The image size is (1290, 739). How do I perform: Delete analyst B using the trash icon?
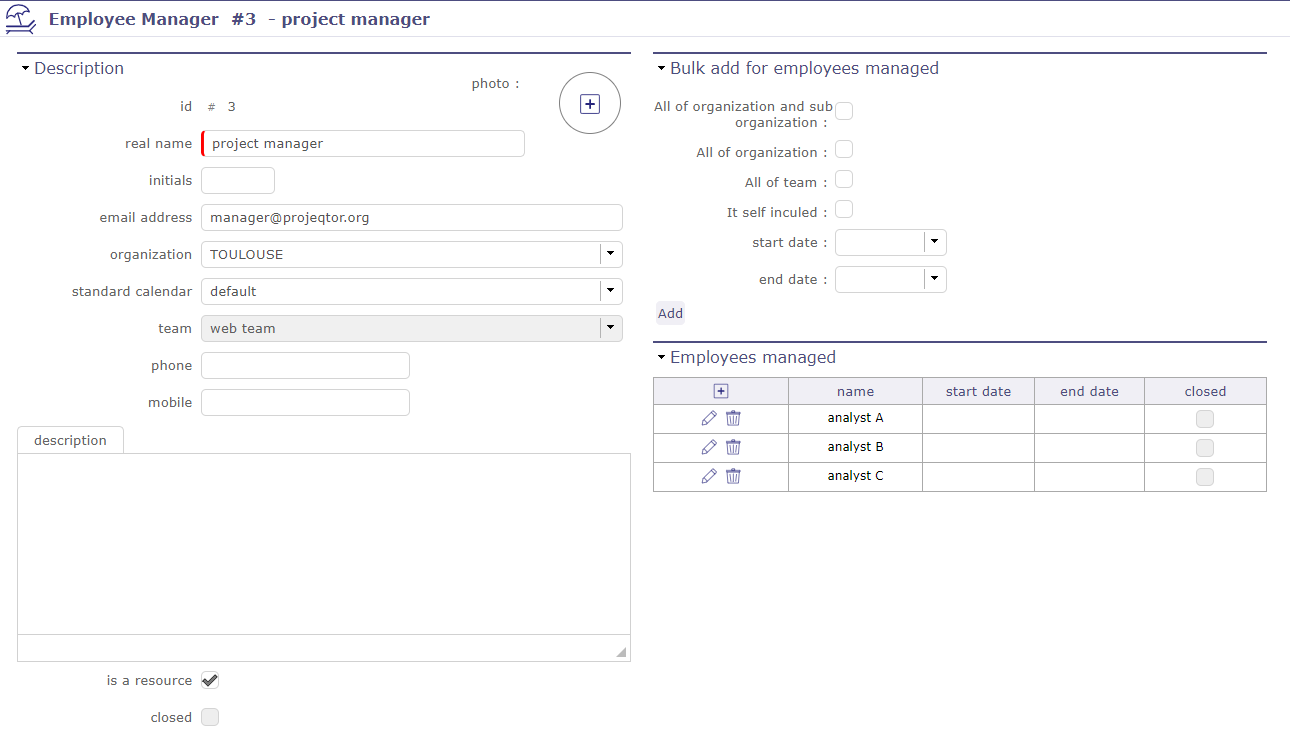733,447
